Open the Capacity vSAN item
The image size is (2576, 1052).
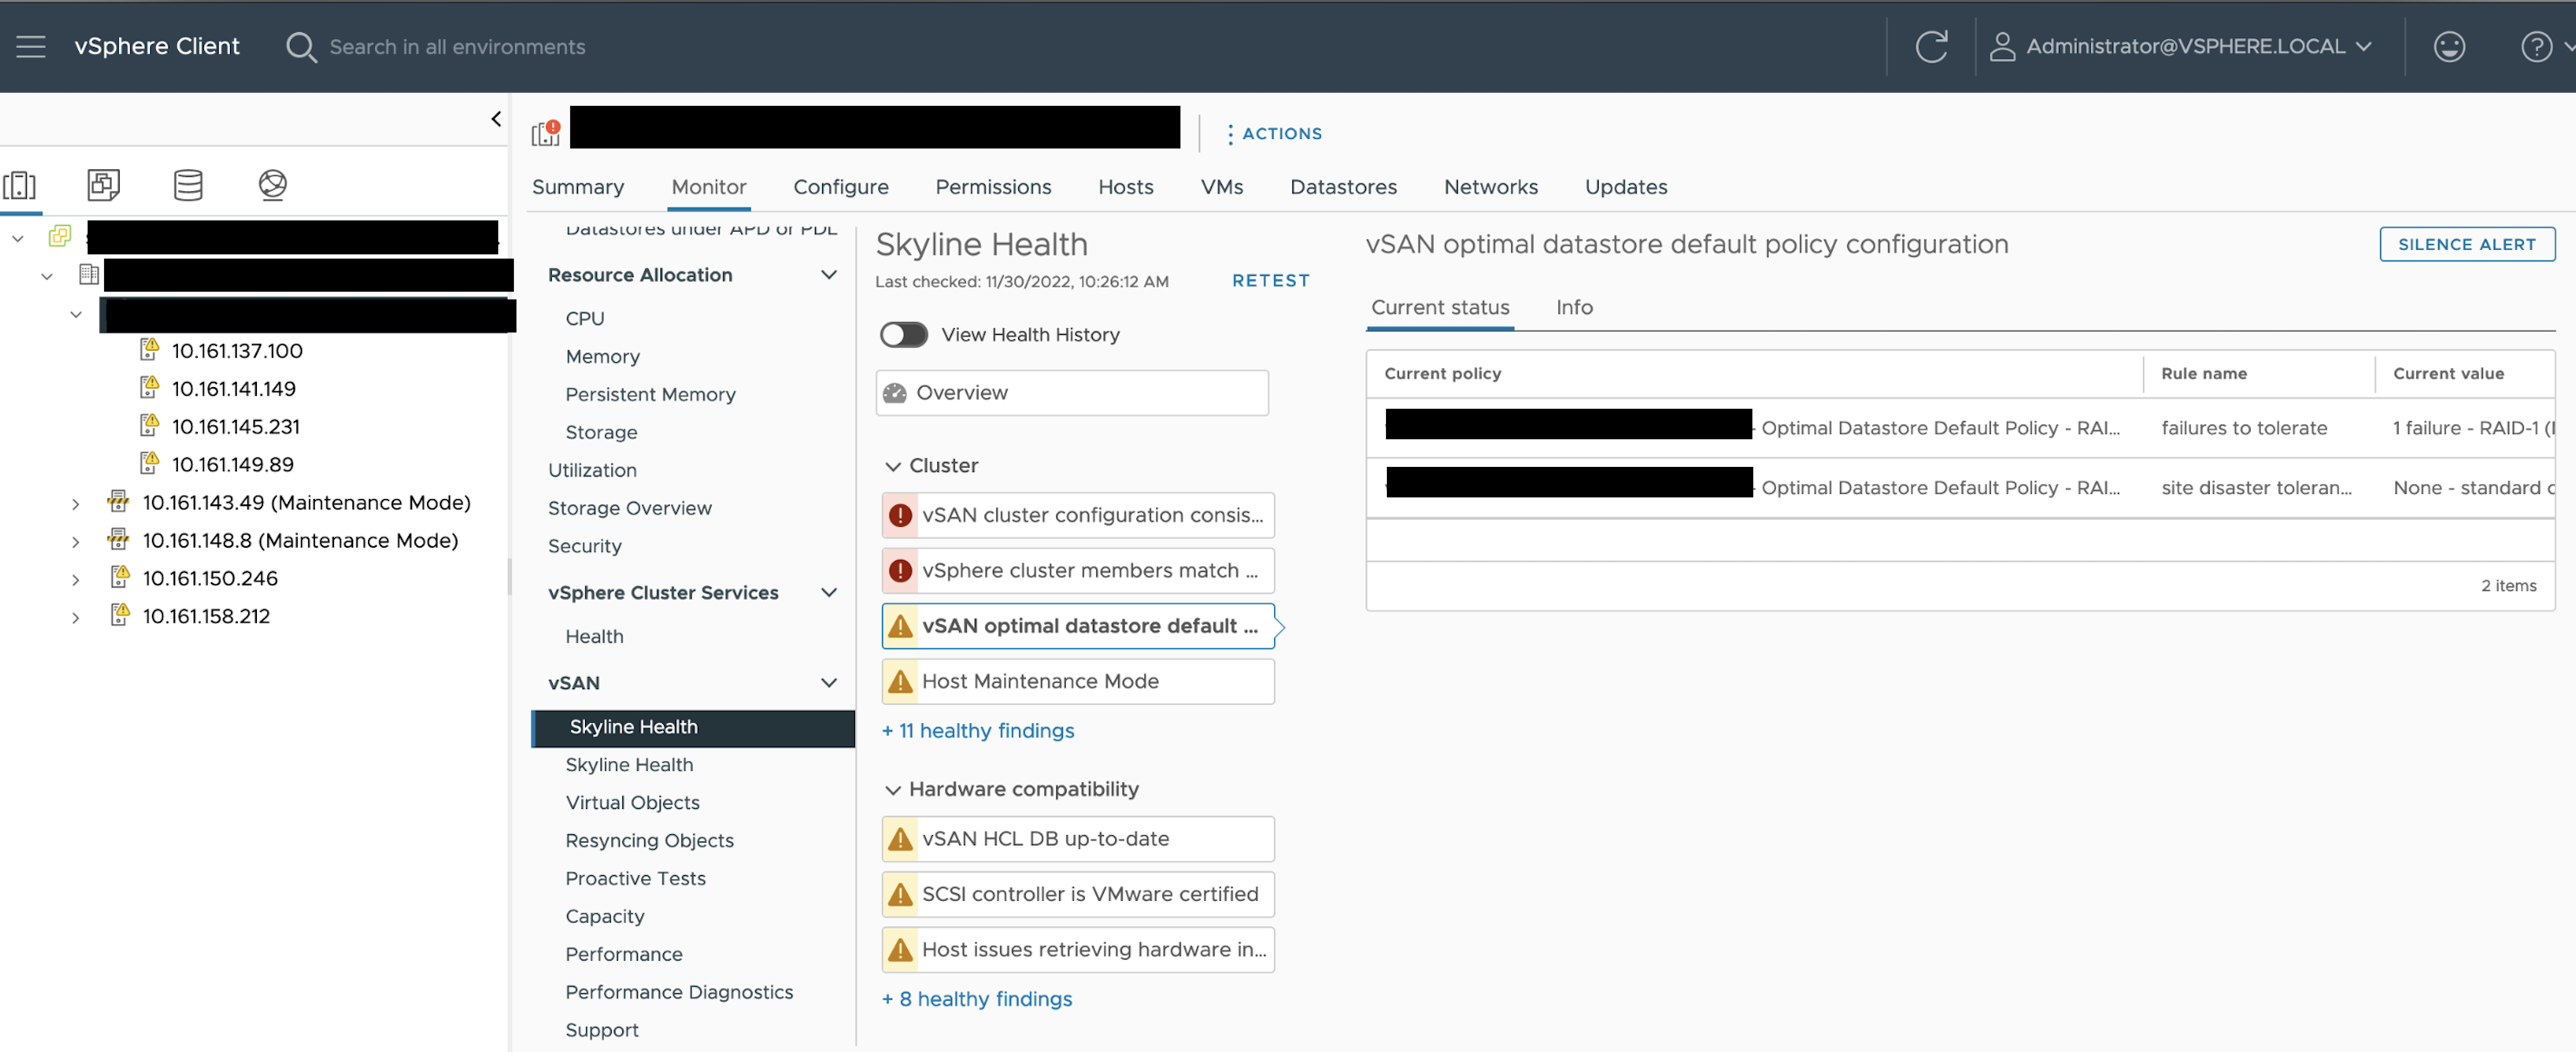tap(604, 916)
